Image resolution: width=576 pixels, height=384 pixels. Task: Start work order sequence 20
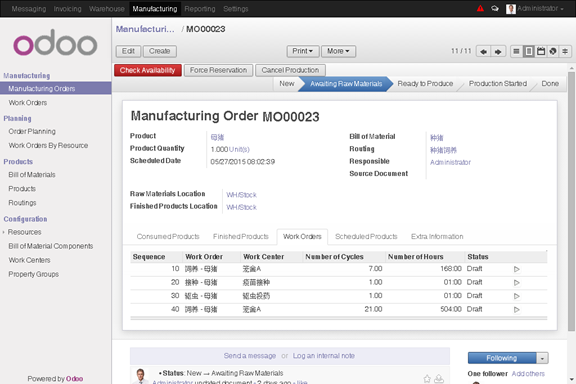point(516,283)
